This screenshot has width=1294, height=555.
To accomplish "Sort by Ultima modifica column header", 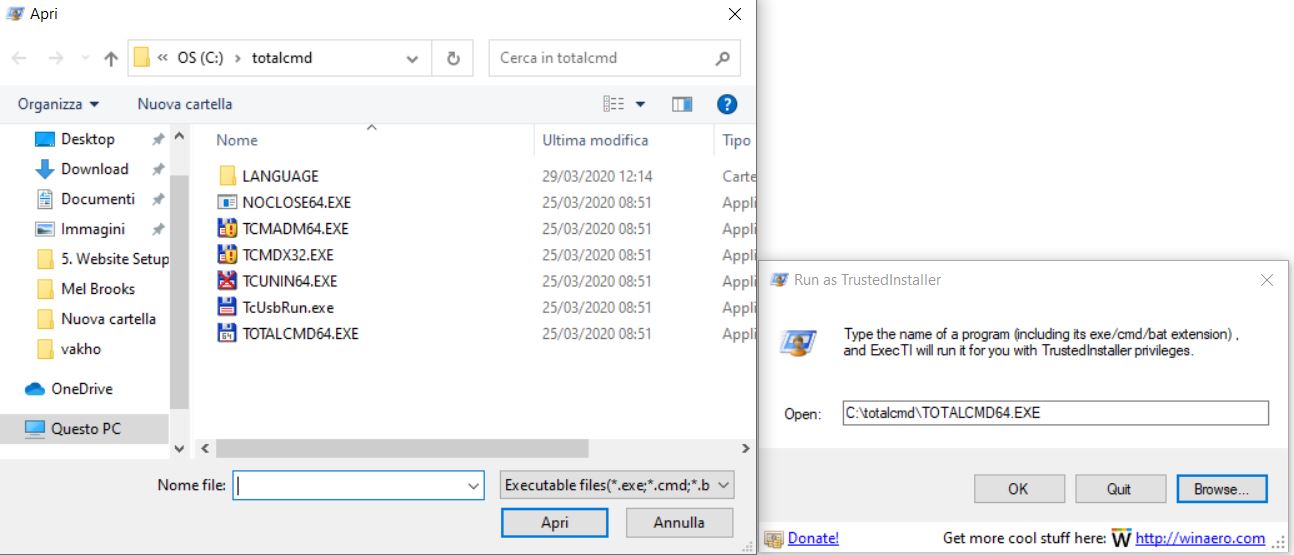I will pyautogui.click(x=595, y=141).
